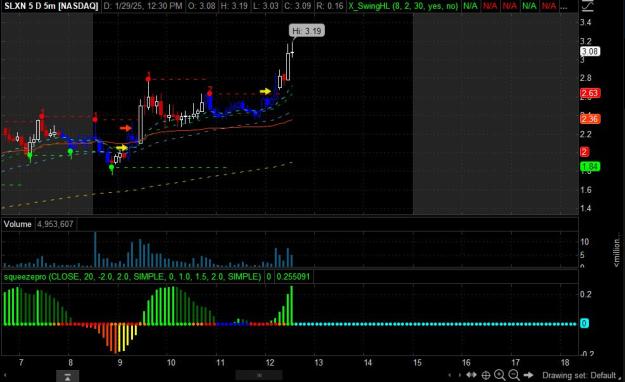
Task: Click the close price C: 3.09
Action: (x=297, y=6)
